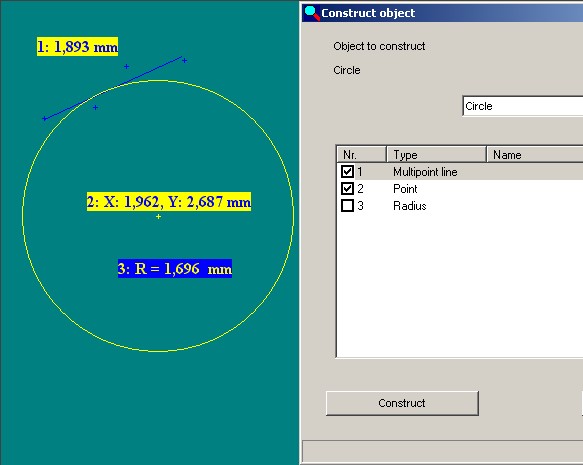
Task: Click the Construct object title bar
Action: tap(442, 13)
